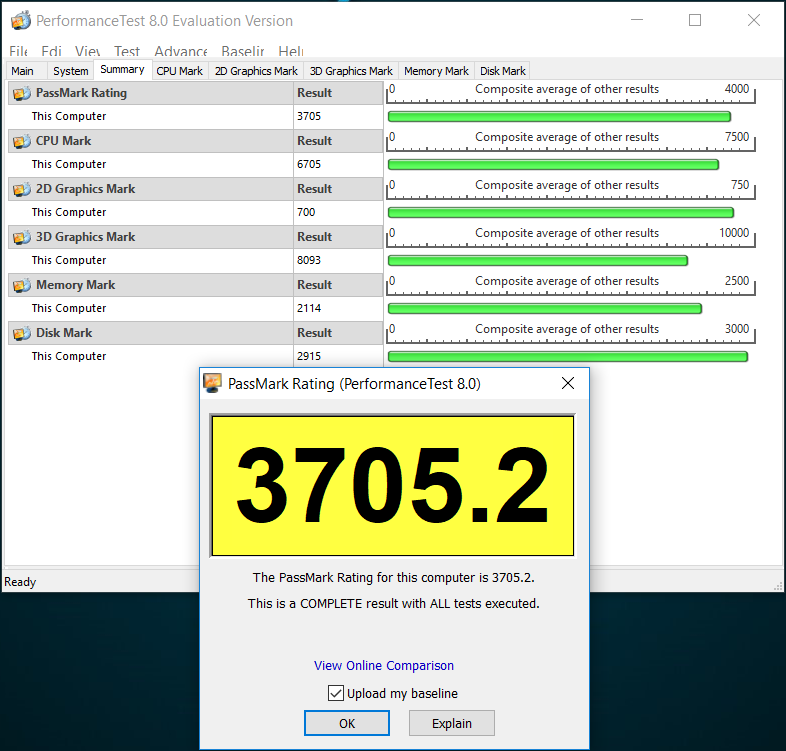Click the Disk Mark green result bar
Viewport: 786px width, 751px height.
568,356
